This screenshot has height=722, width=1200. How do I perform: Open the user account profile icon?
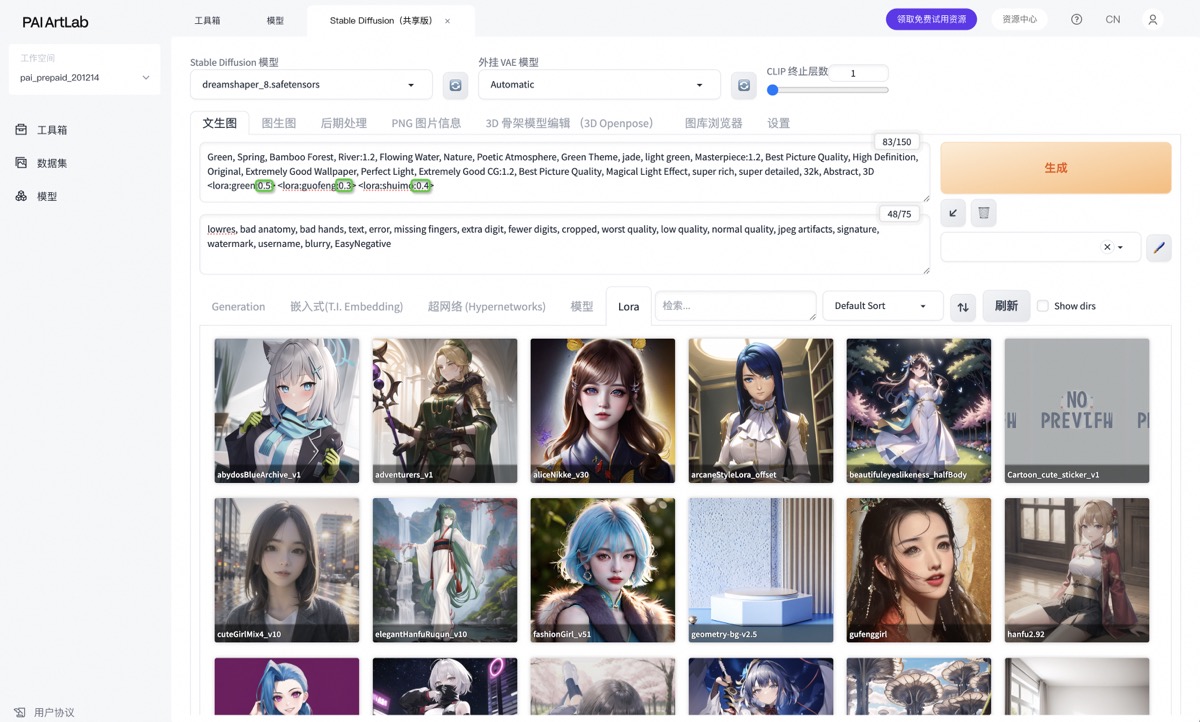[x=1153, y=19]
